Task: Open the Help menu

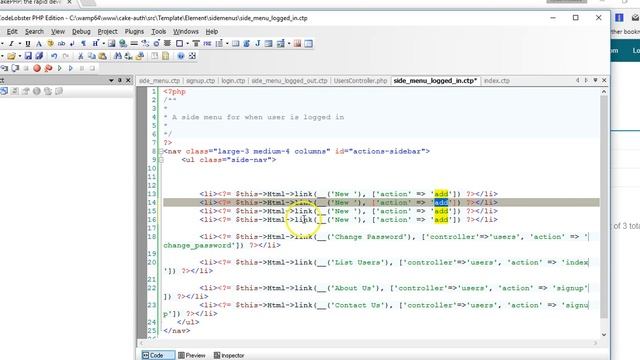Action: pyautogui.click(x=211, y=31)
